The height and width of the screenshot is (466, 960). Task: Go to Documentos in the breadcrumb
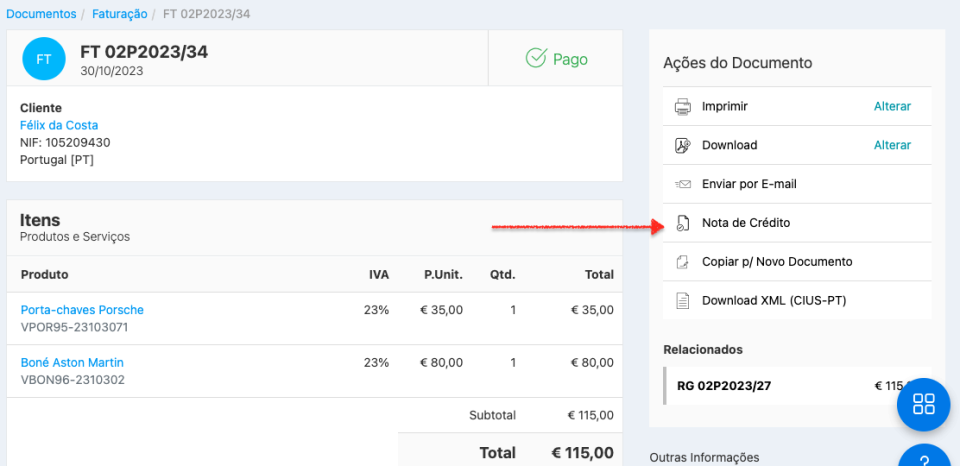point(41,14)
